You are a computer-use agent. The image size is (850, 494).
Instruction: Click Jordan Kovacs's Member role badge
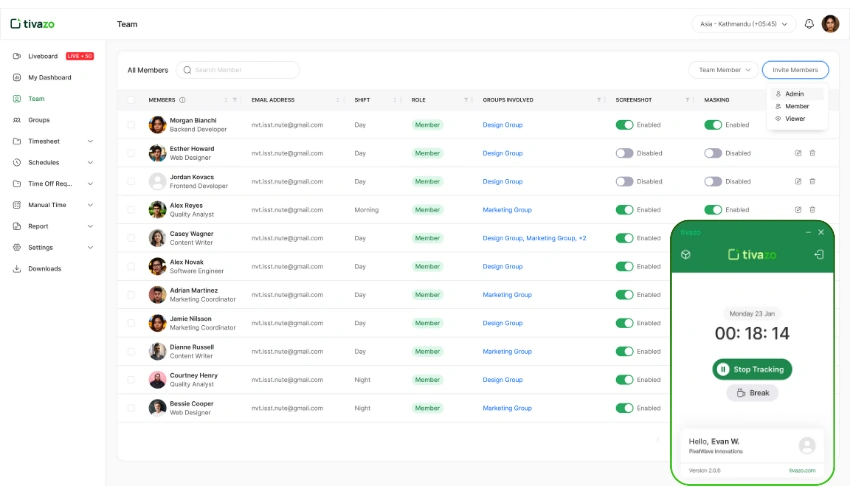427,182
